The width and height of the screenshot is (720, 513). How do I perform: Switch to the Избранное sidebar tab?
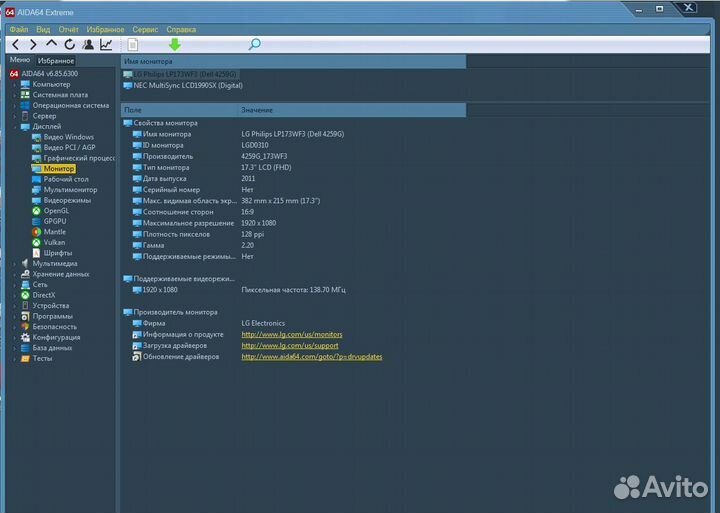(56, 61)
